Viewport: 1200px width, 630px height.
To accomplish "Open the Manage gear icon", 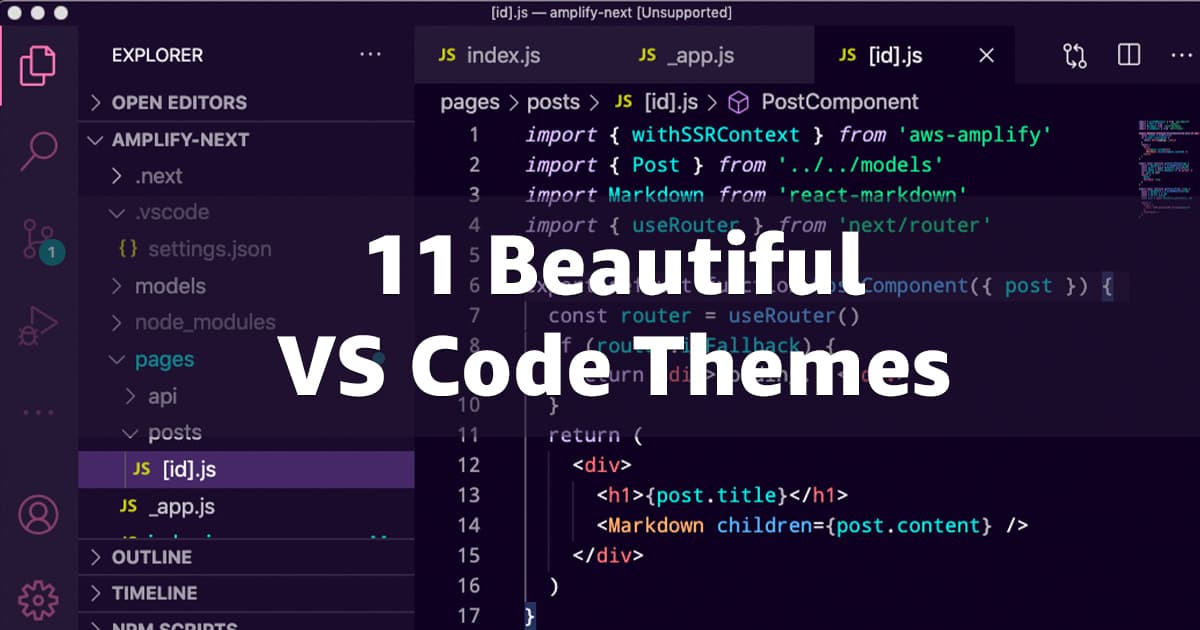I will tap(38, 599).
